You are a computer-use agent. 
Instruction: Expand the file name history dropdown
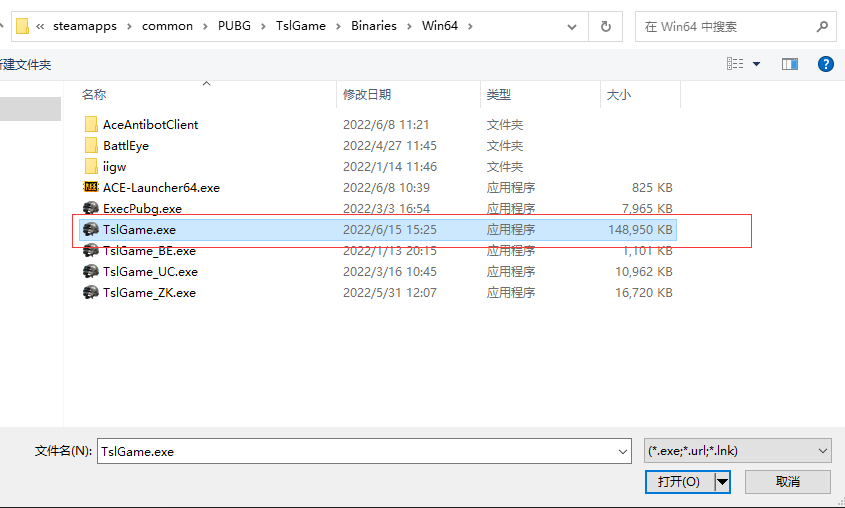622,451
